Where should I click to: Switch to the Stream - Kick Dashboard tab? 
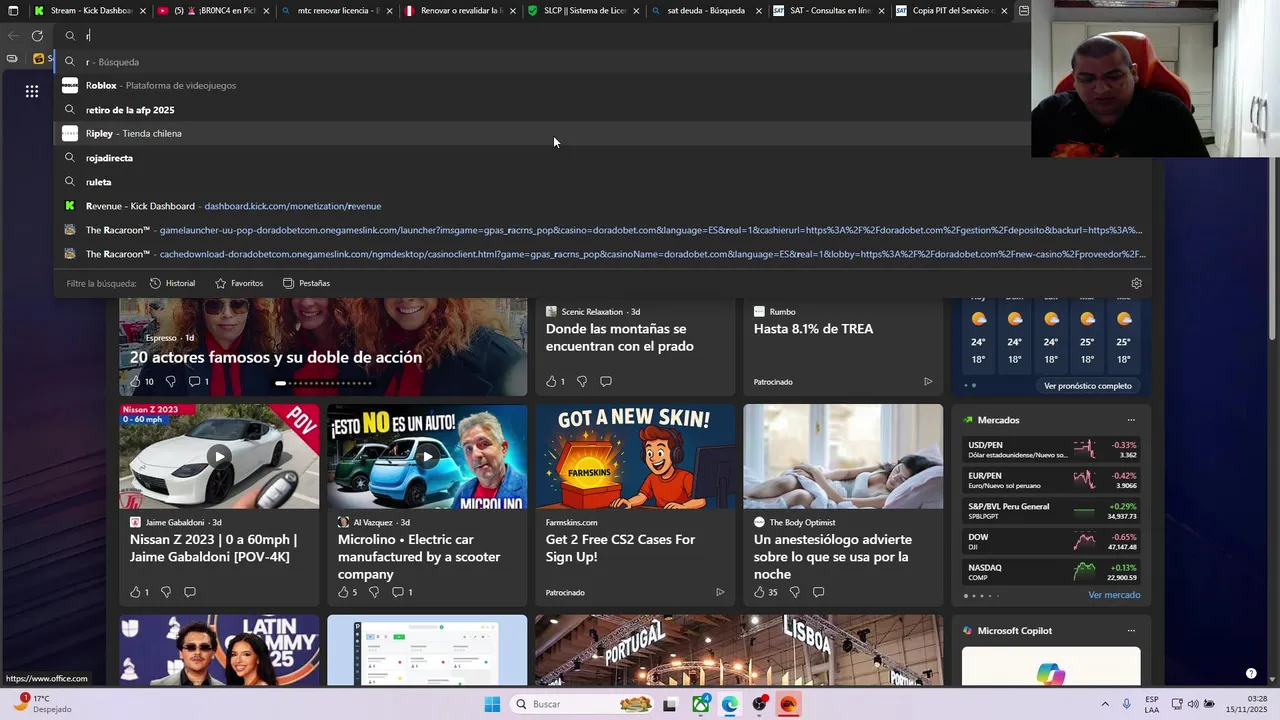[x=89, y=11]
